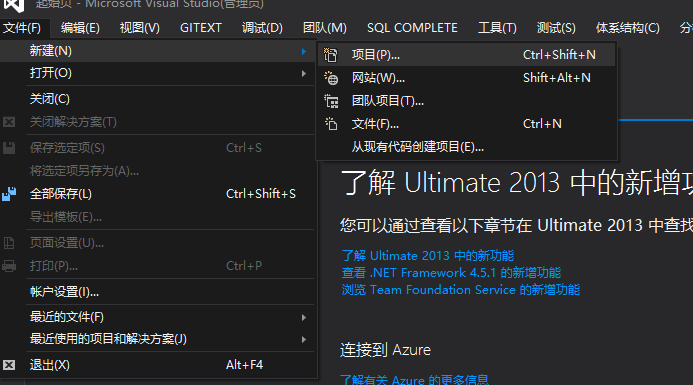Select the 新建(N) menu entry
693x385 pixels.
tap(158, 51)
